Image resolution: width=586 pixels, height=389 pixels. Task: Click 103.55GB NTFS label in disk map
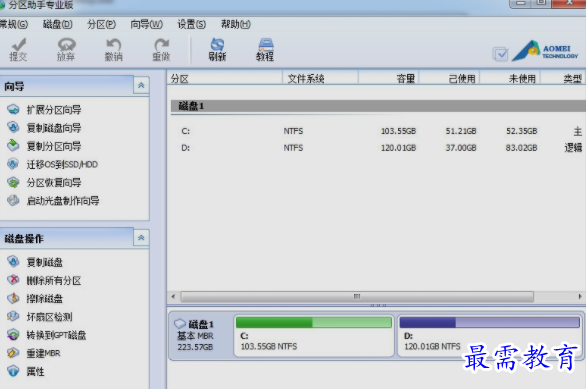269,347
